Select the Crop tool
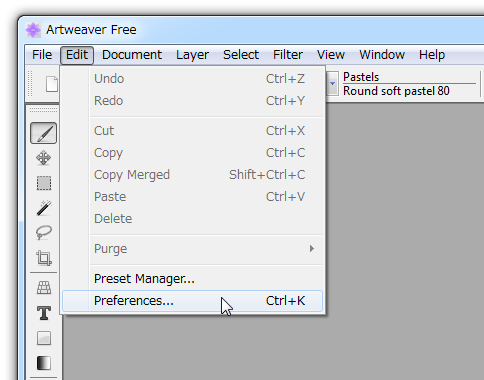The height and width of the screenshot is (380, 484). coord(44,258)
